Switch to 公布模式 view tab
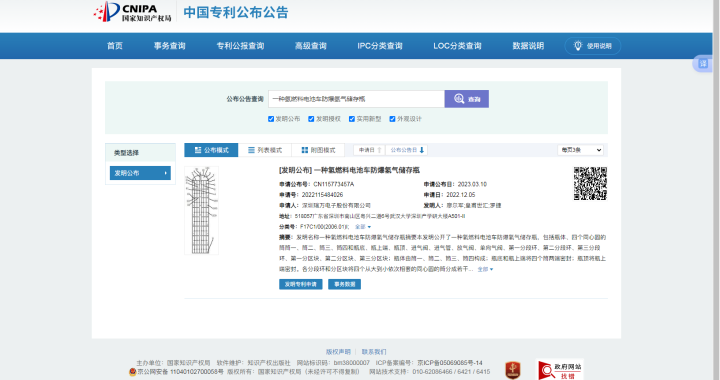720x380 pixels. pyautogui.click(x=211, y=150)
